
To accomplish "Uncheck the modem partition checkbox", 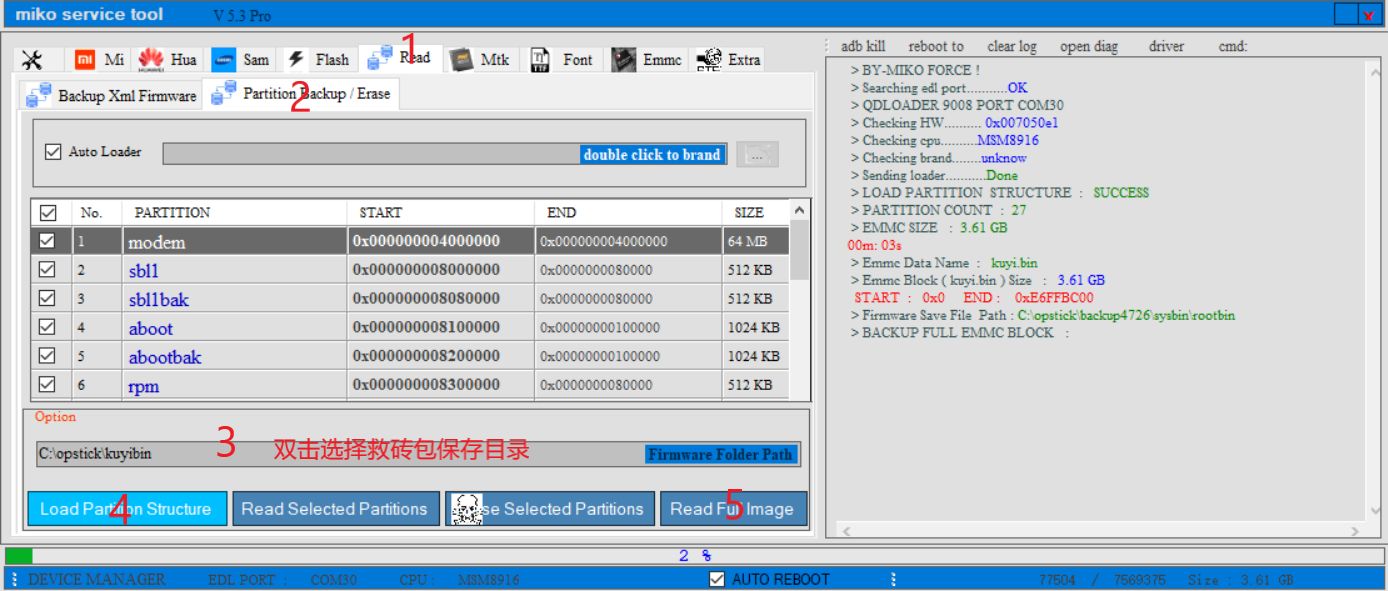I will [47, 240].
